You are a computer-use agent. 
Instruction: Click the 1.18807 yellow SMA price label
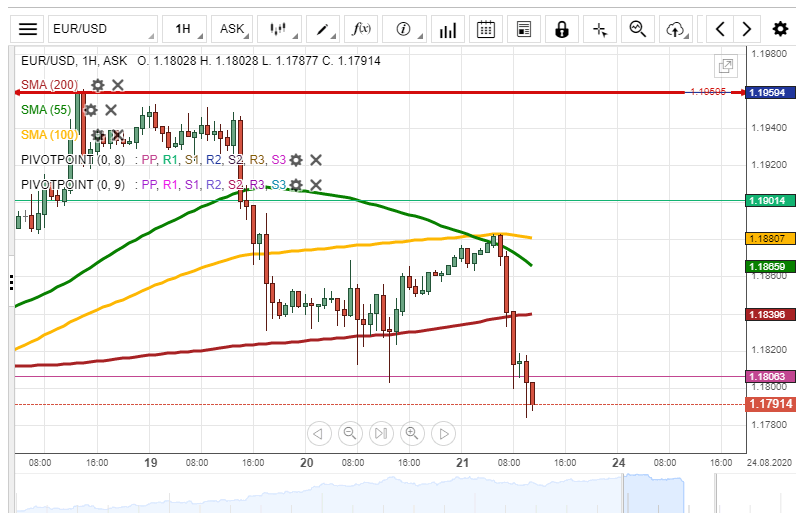[x=770, y=238]
